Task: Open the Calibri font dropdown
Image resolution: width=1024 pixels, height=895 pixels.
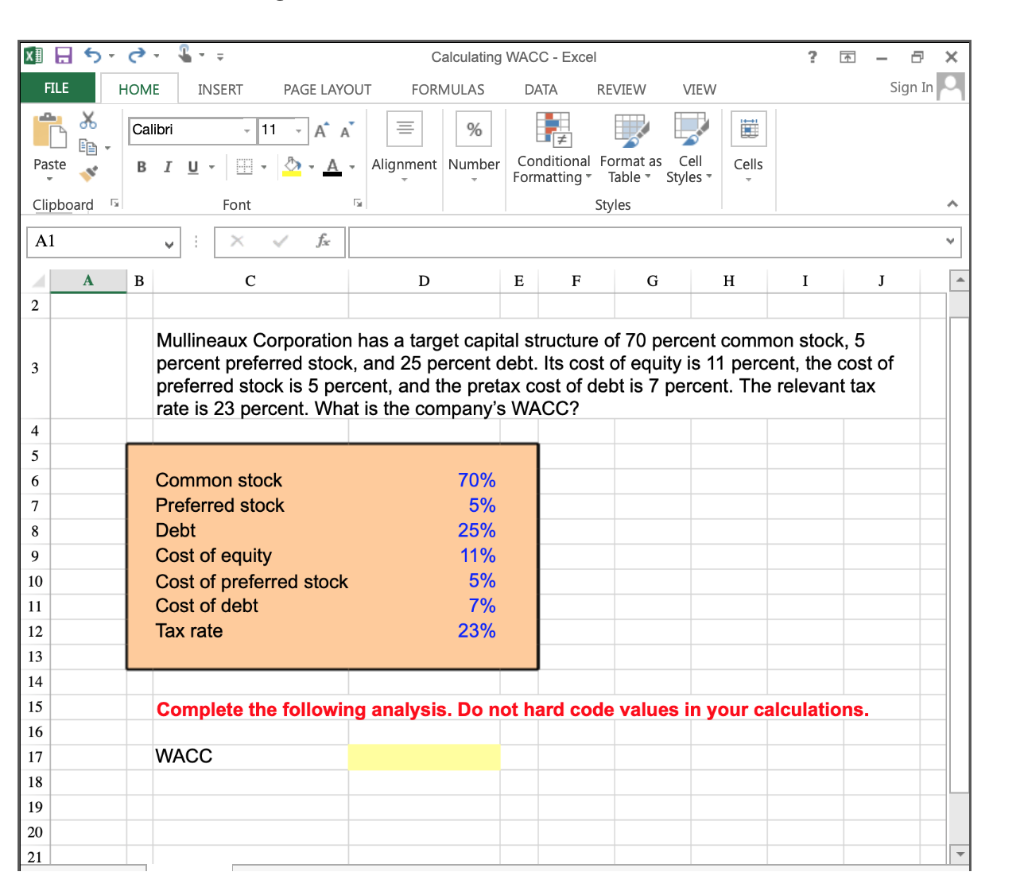Action: [246, 131]
